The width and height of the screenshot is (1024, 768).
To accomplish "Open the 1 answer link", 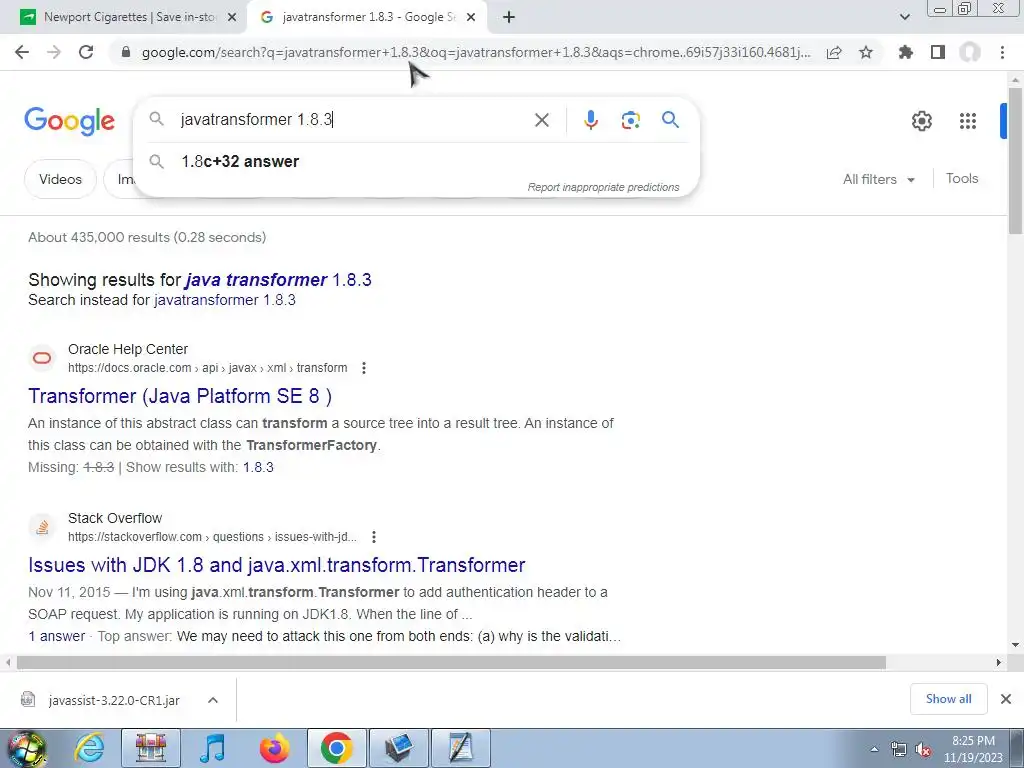I will tap(57, 636).
